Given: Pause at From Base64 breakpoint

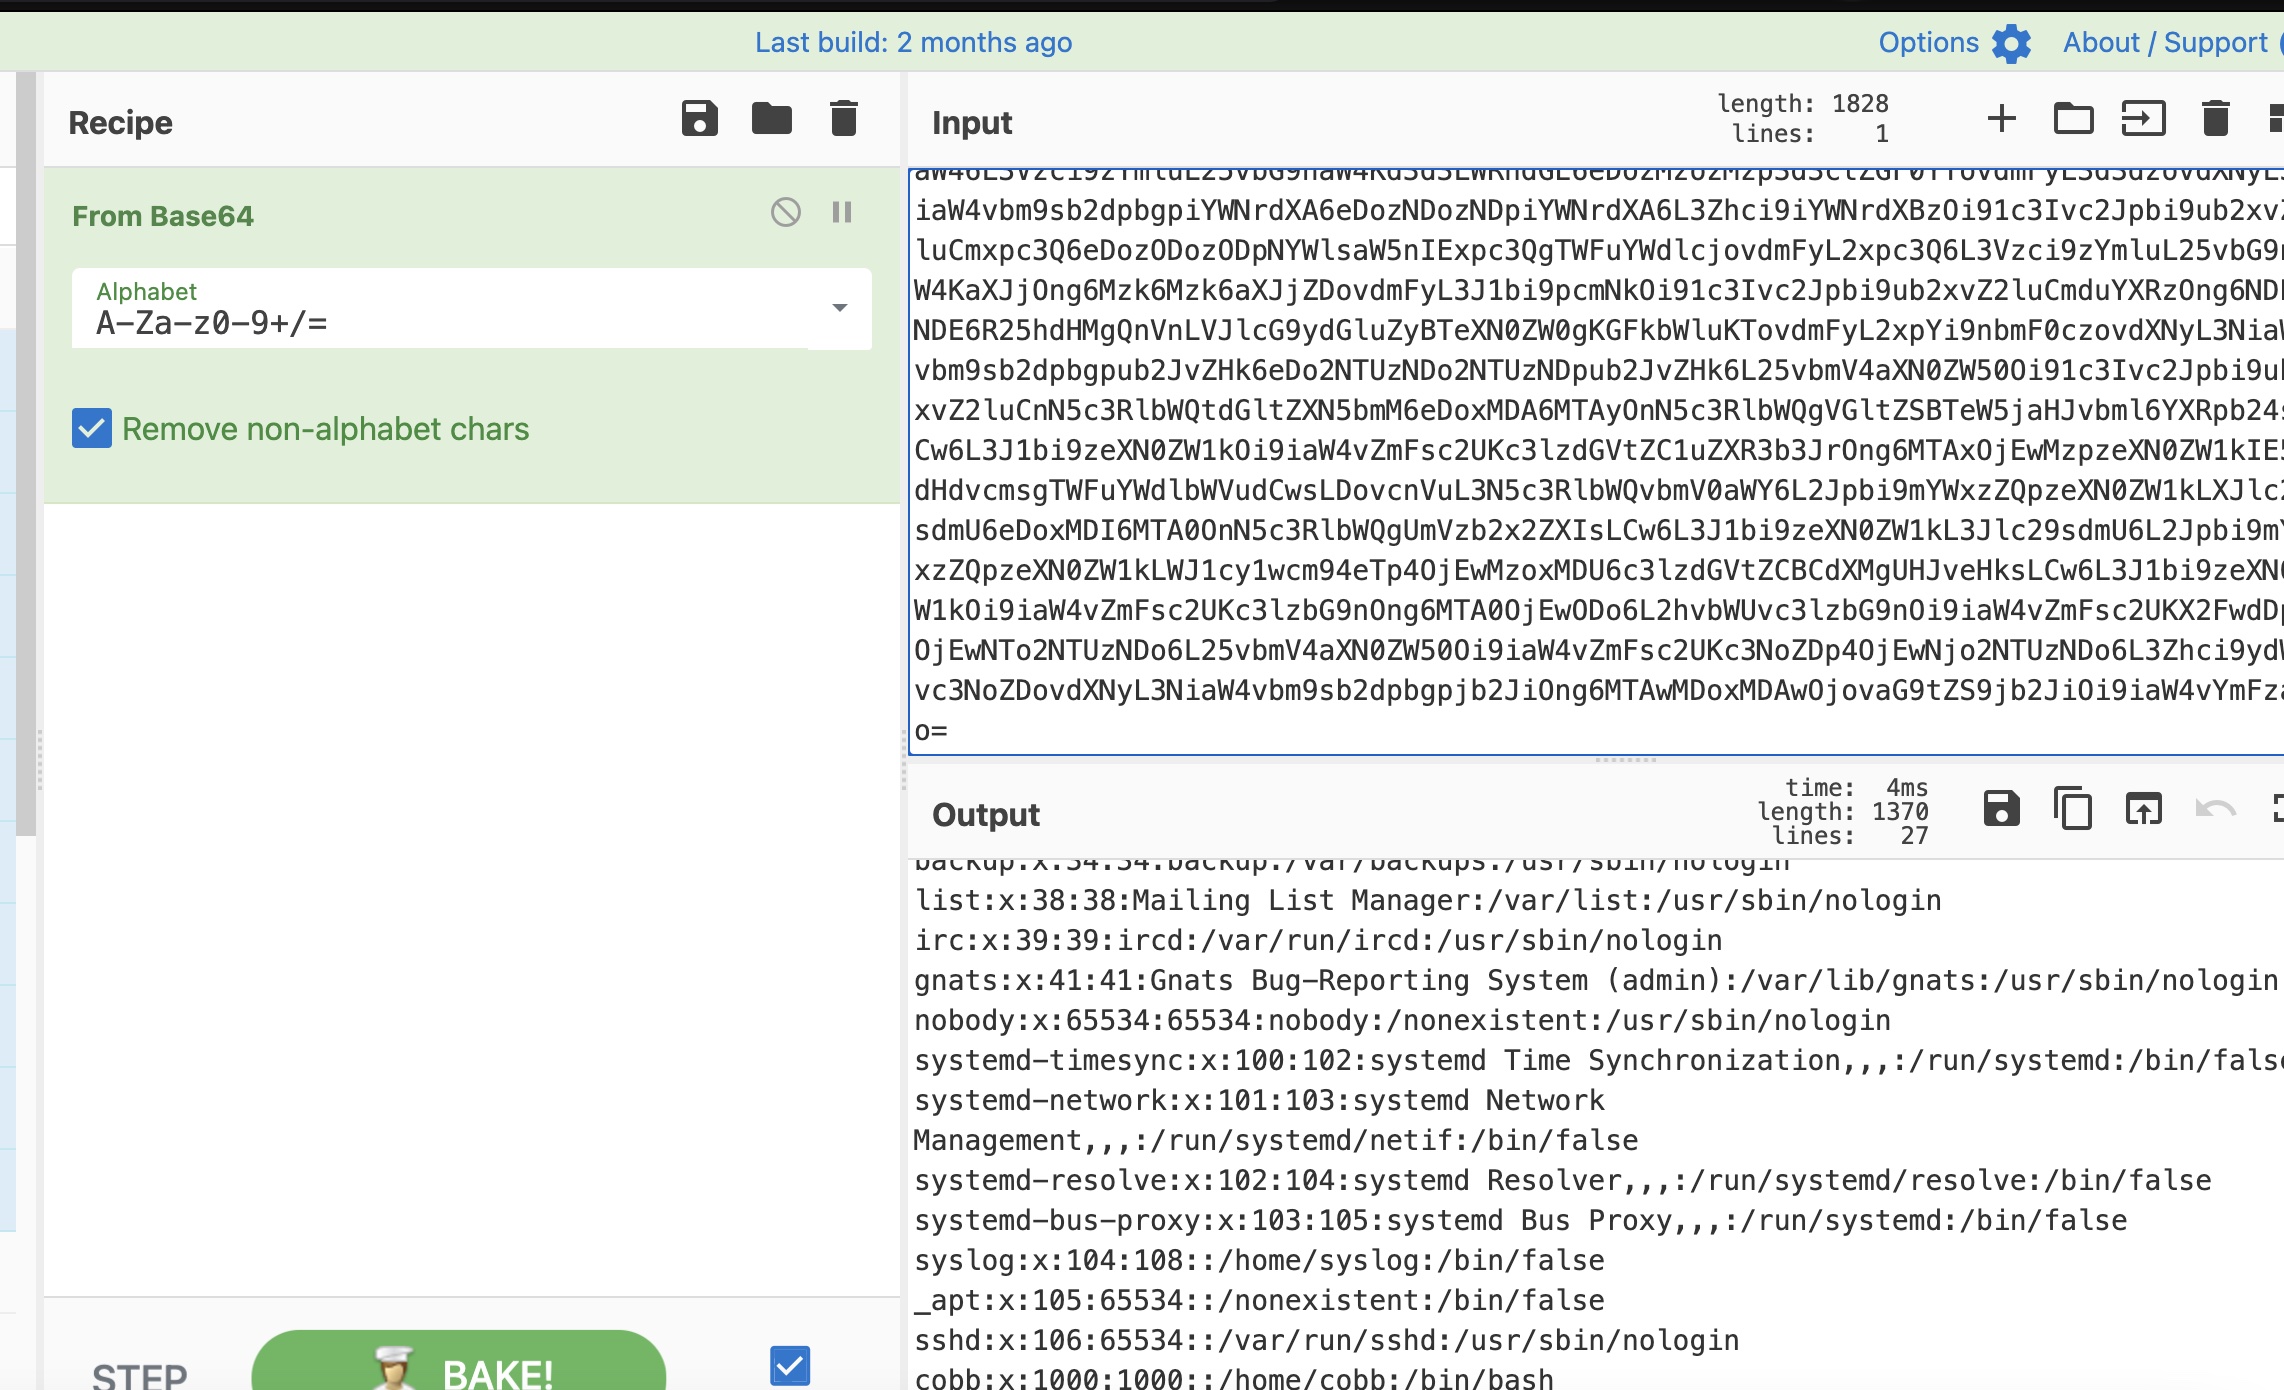Looking at the screenshot, I should click(x=842, y=212).
